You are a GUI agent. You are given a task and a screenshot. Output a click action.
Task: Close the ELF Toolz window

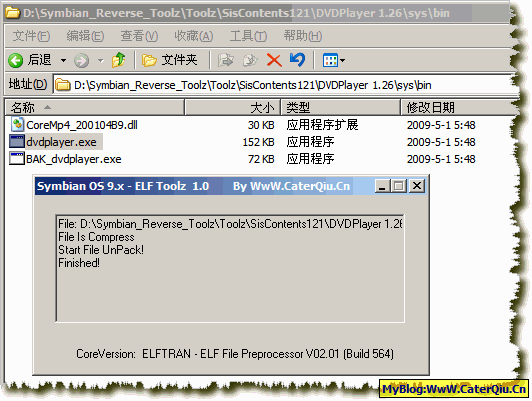tap(417, 186)
